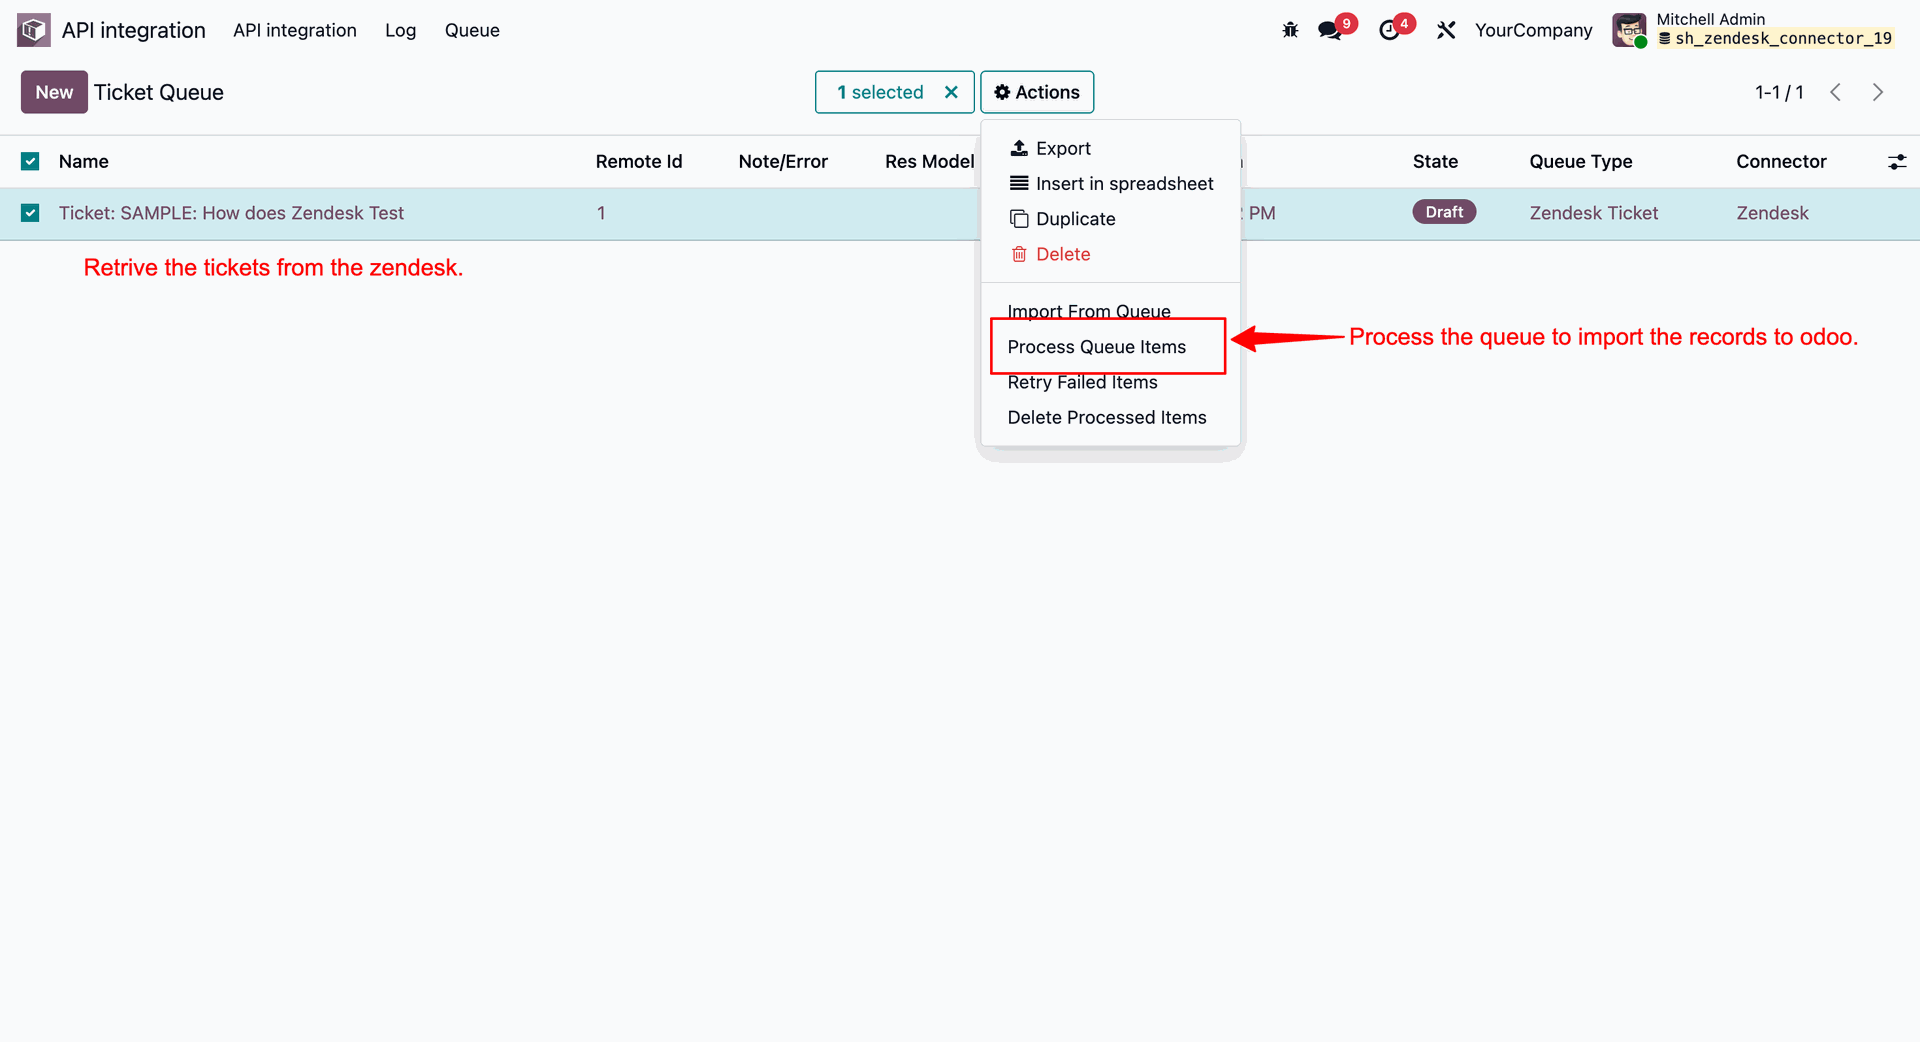Sort by the Connector column header

1781,161
